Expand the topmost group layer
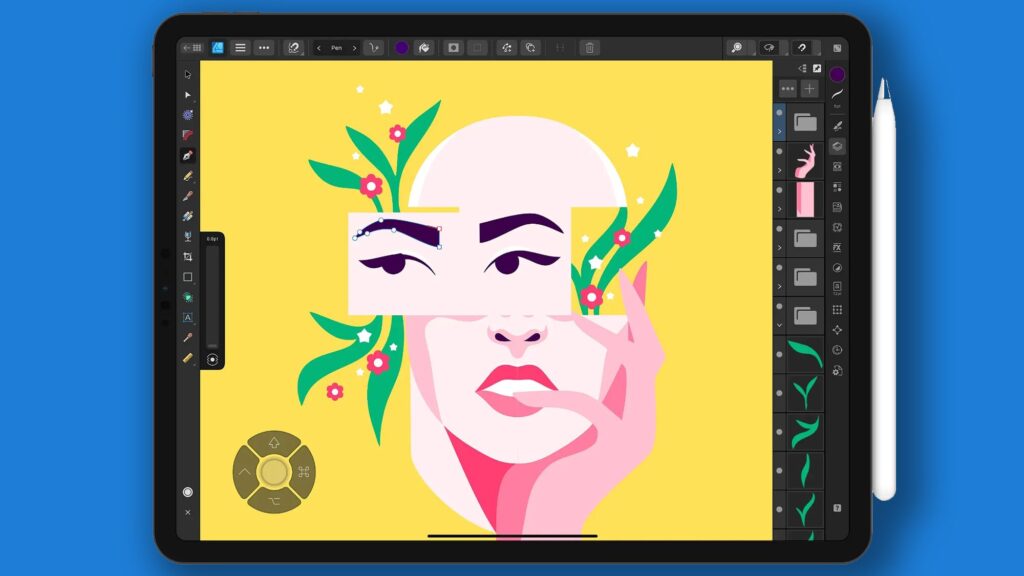This screenshot has width=1024, height=576. [x=780, y=131]
